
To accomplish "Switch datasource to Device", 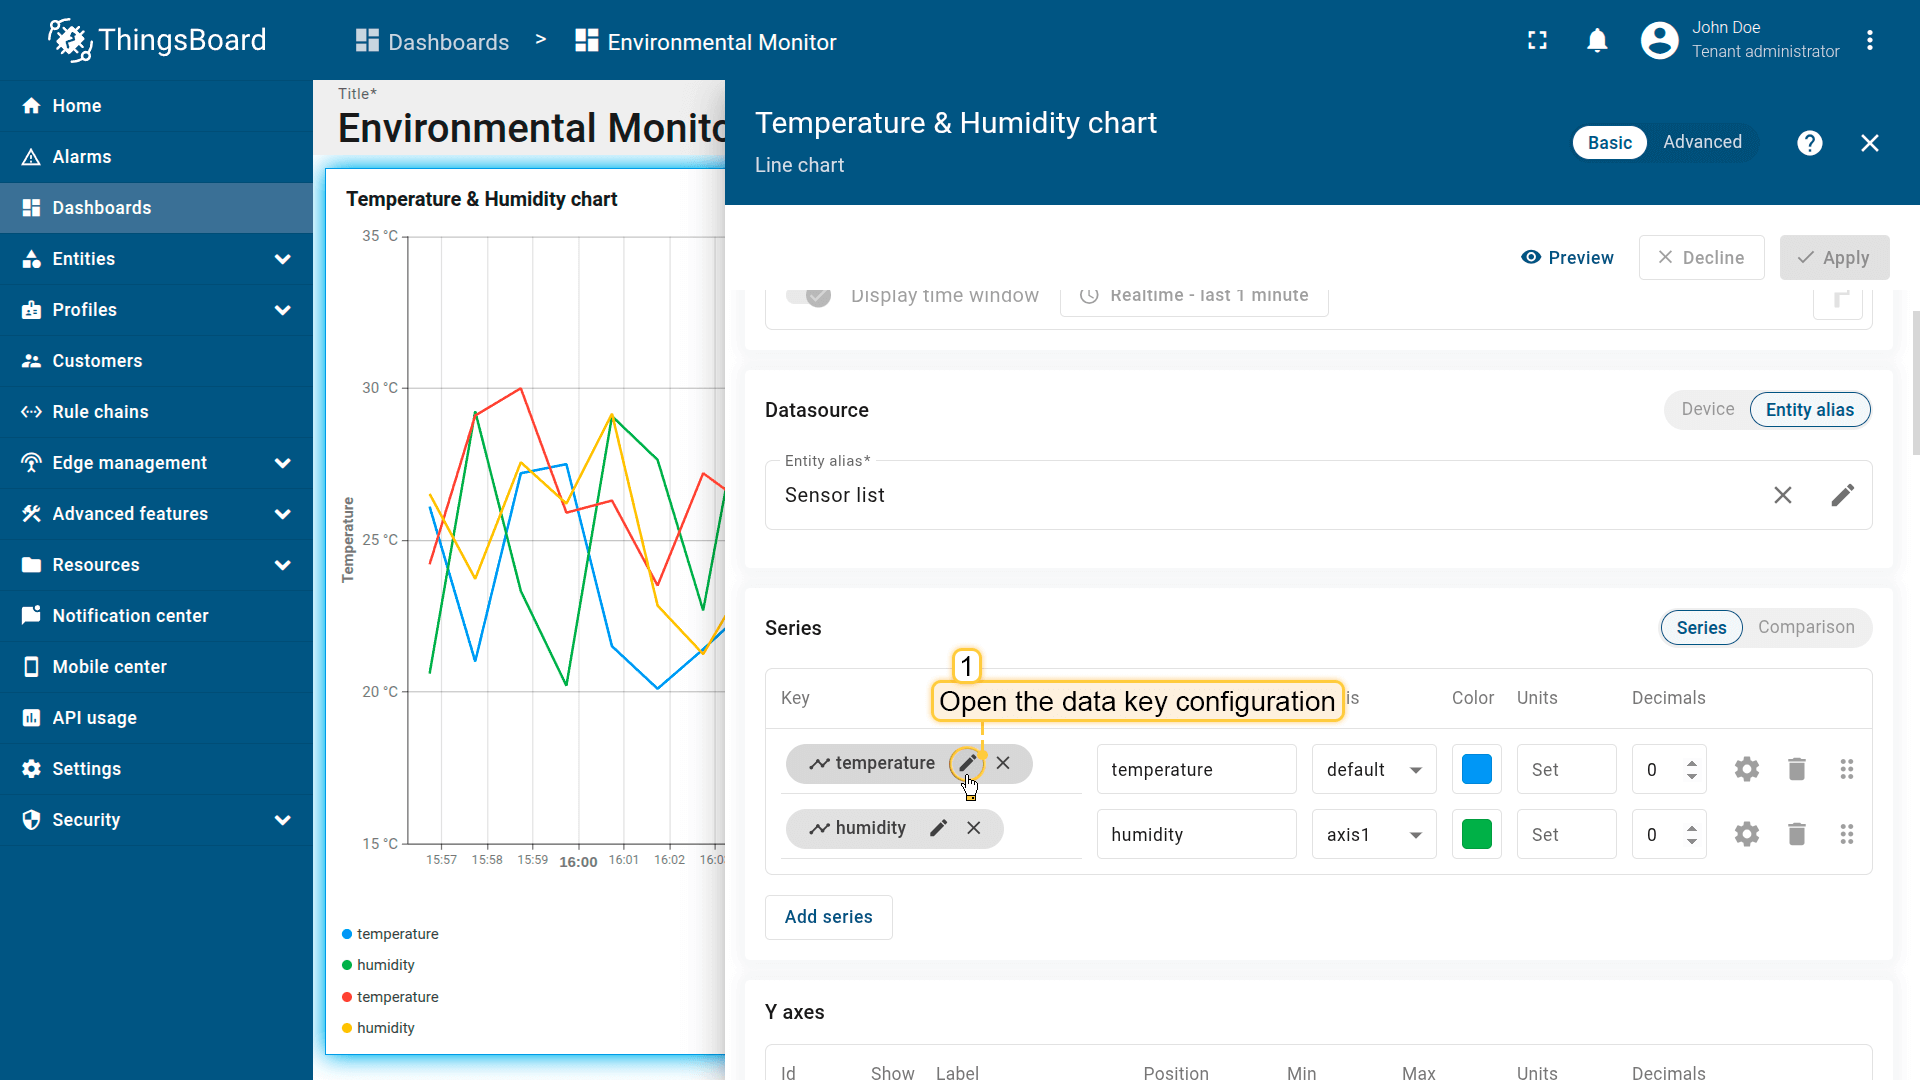I will [1707, 409].
